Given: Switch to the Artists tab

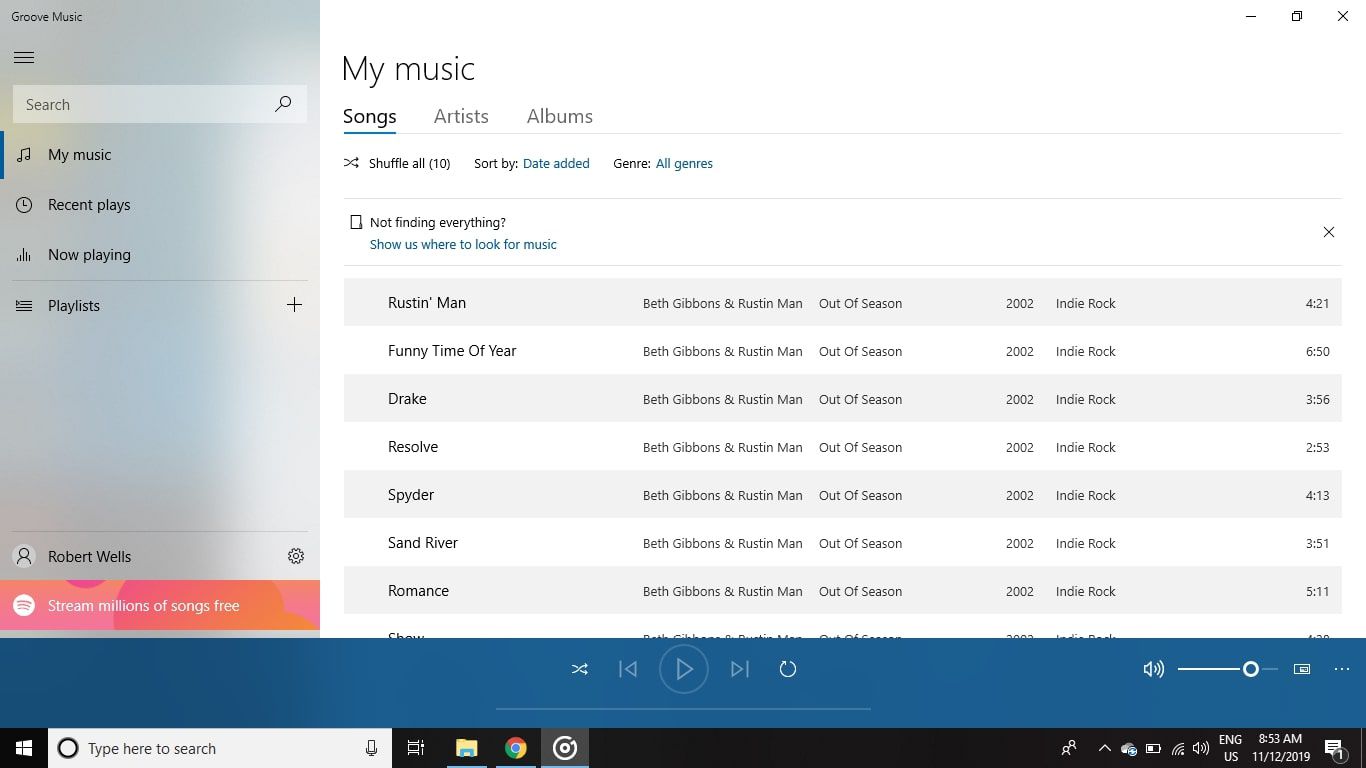Looking at the screenshot, I should (461, 116).
